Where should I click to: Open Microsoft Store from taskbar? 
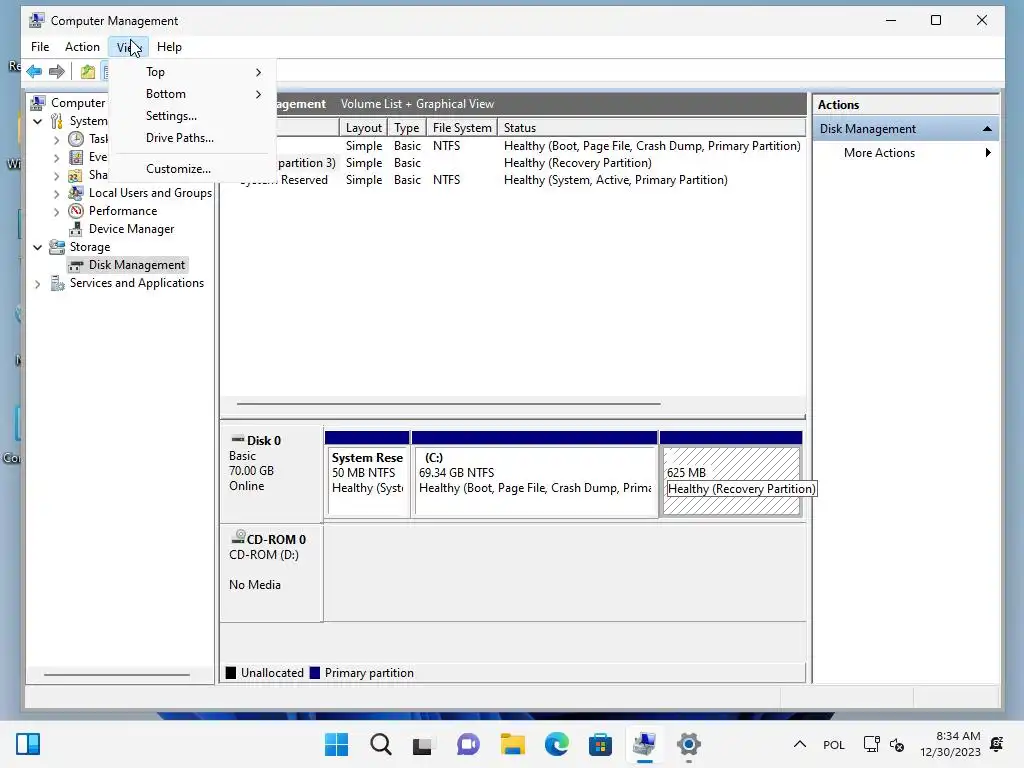[600, 744]
